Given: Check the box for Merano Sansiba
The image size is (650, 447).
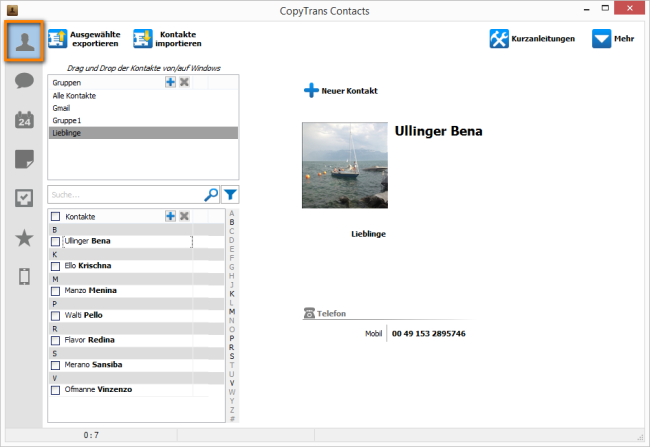Looking at the screenshot, I should coord(55,365).
